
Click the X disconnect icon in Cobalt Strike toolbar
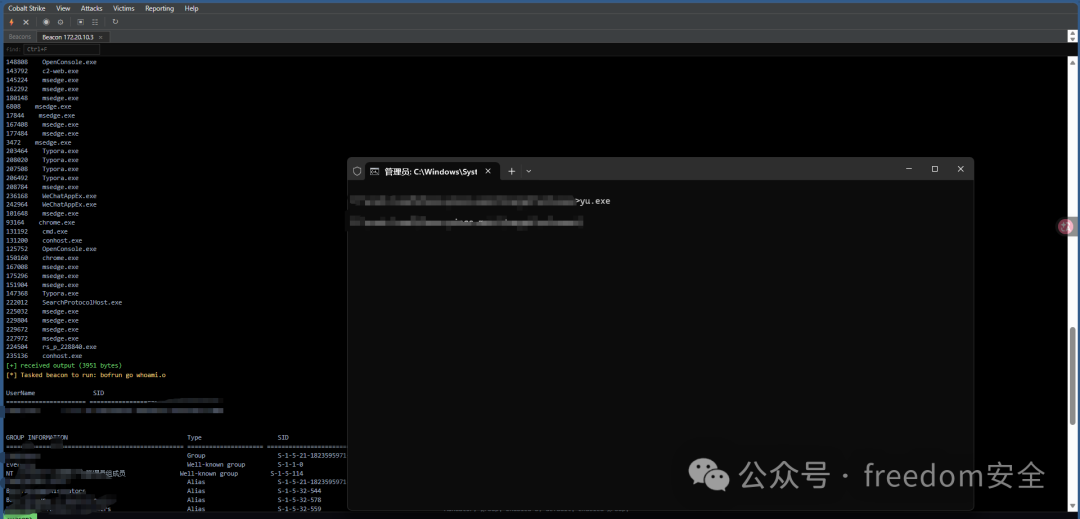tap(26, 22)
